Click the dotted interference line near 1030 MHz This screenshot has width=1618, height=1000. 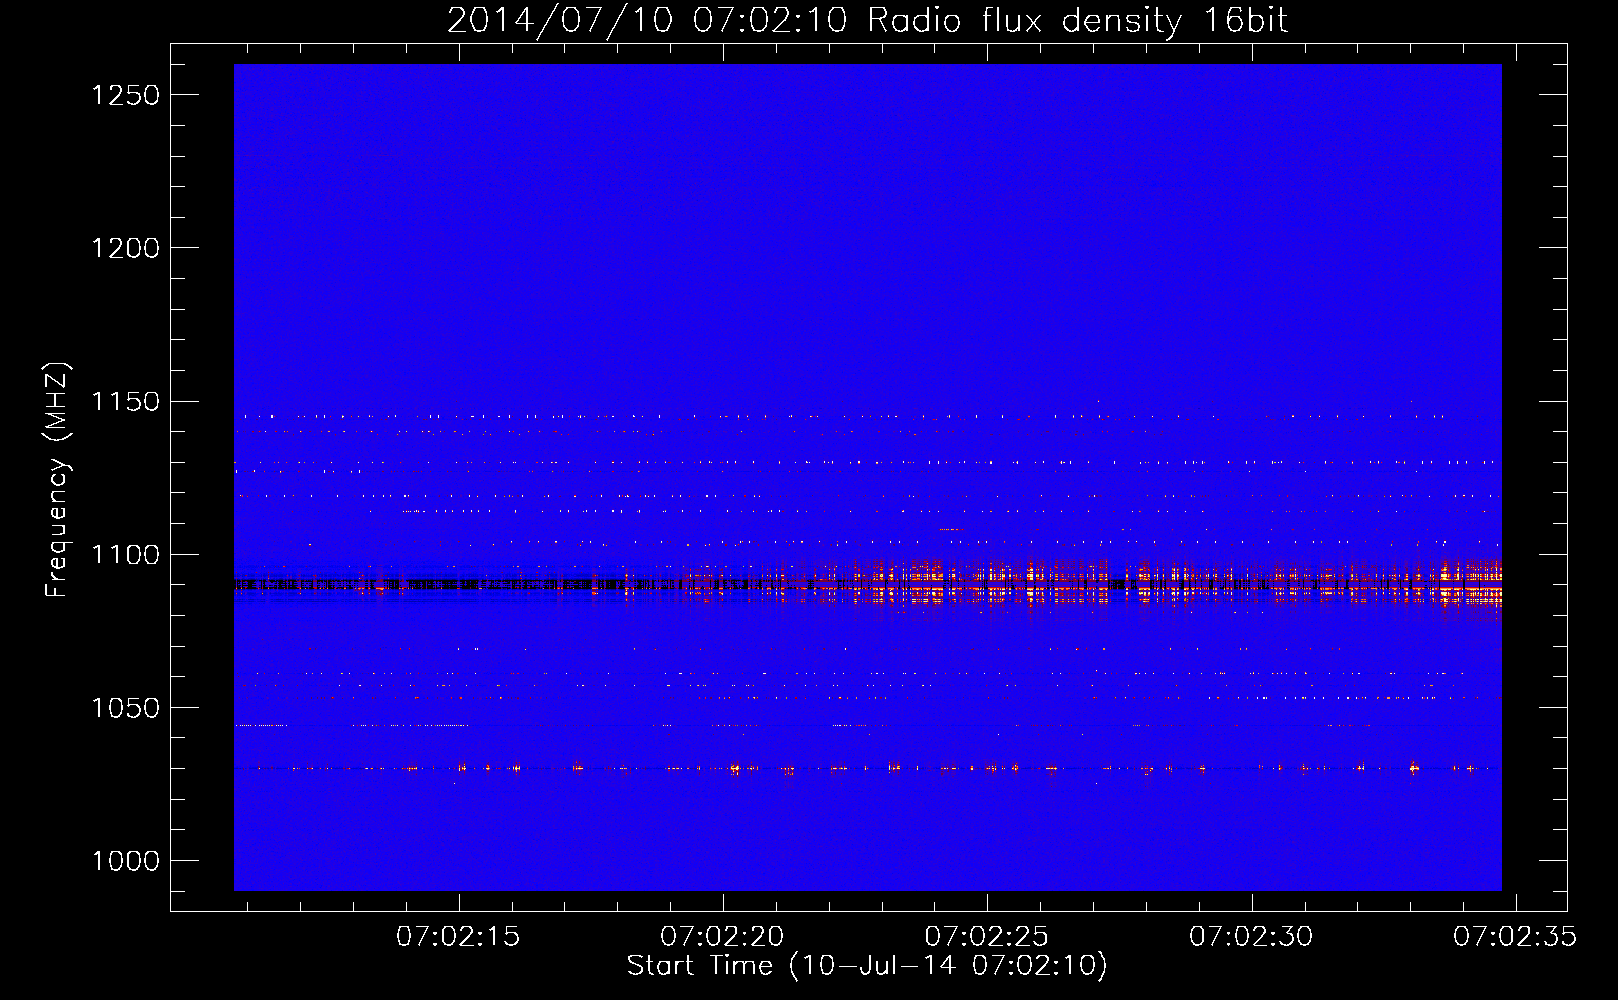click(x=867, y=769)
